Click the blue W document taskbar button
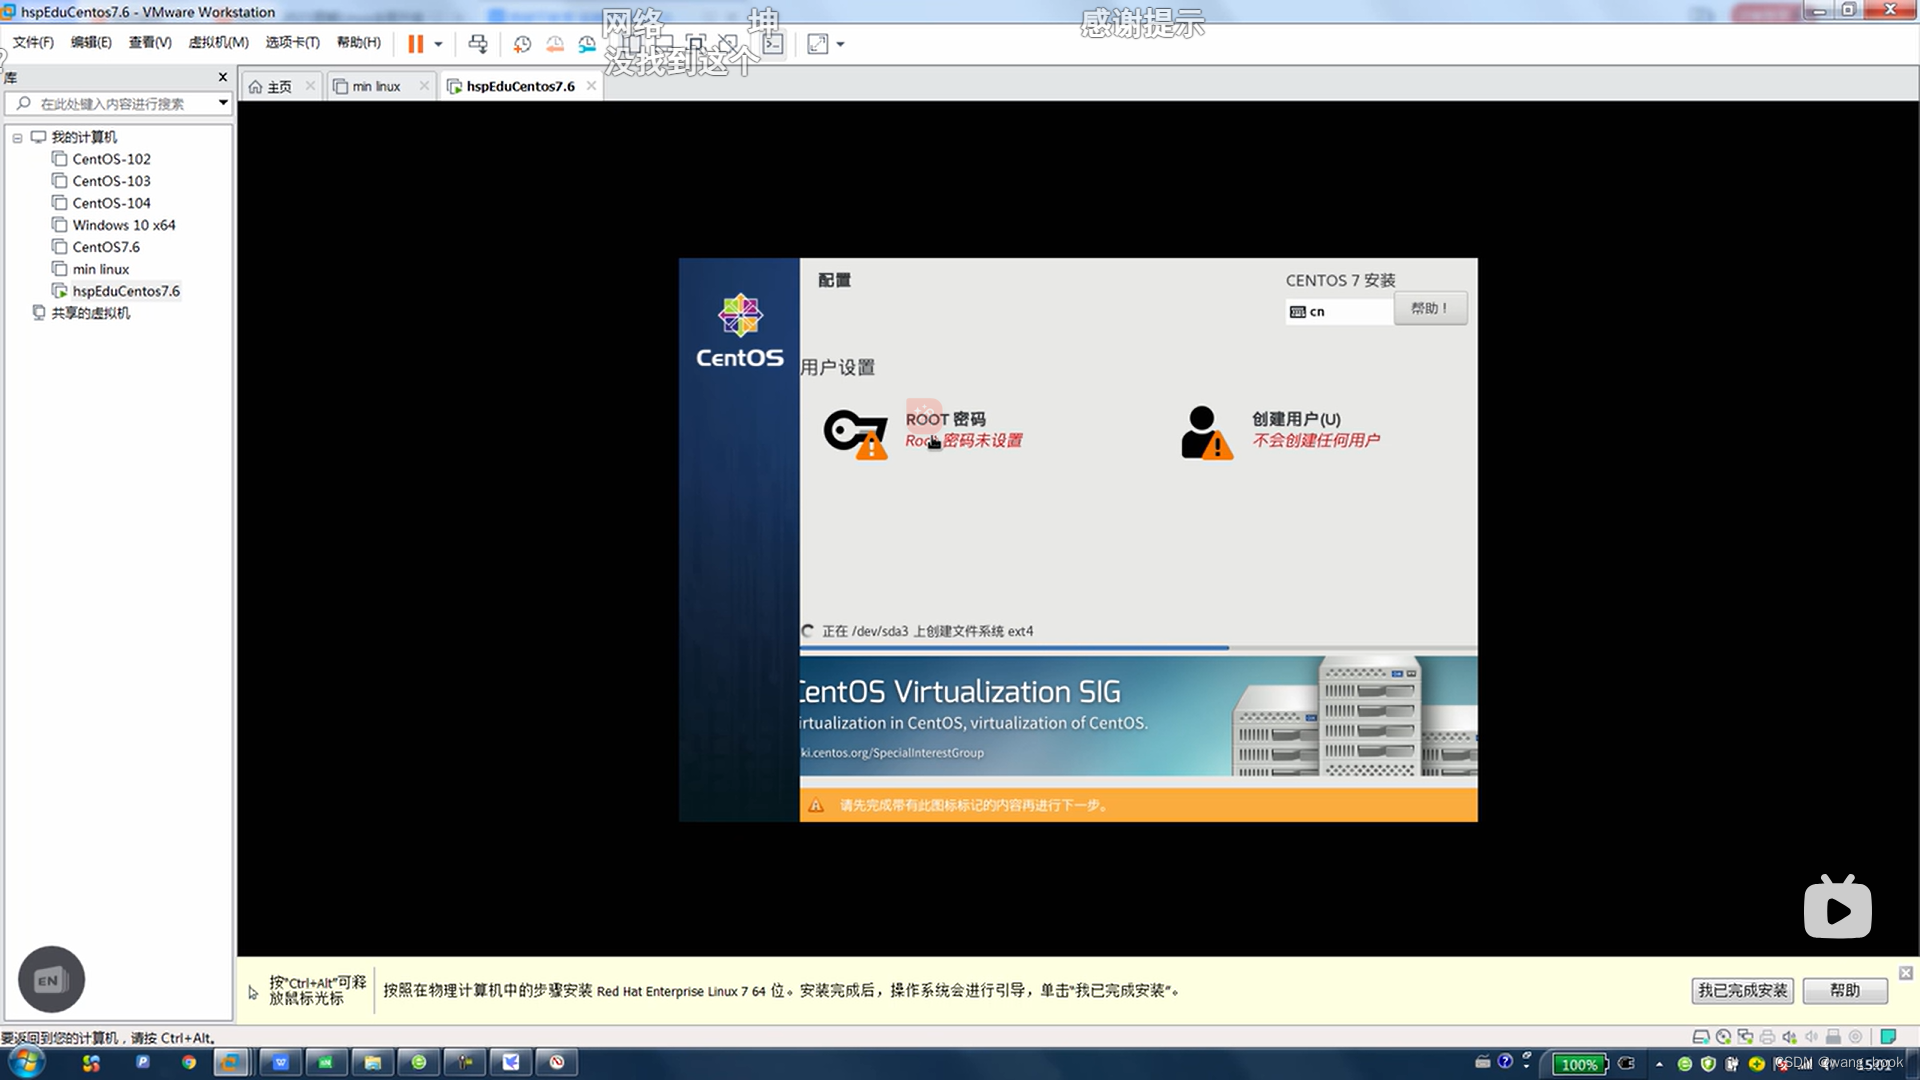This screenshot has height=1080, width=1920. point(280,1062)
